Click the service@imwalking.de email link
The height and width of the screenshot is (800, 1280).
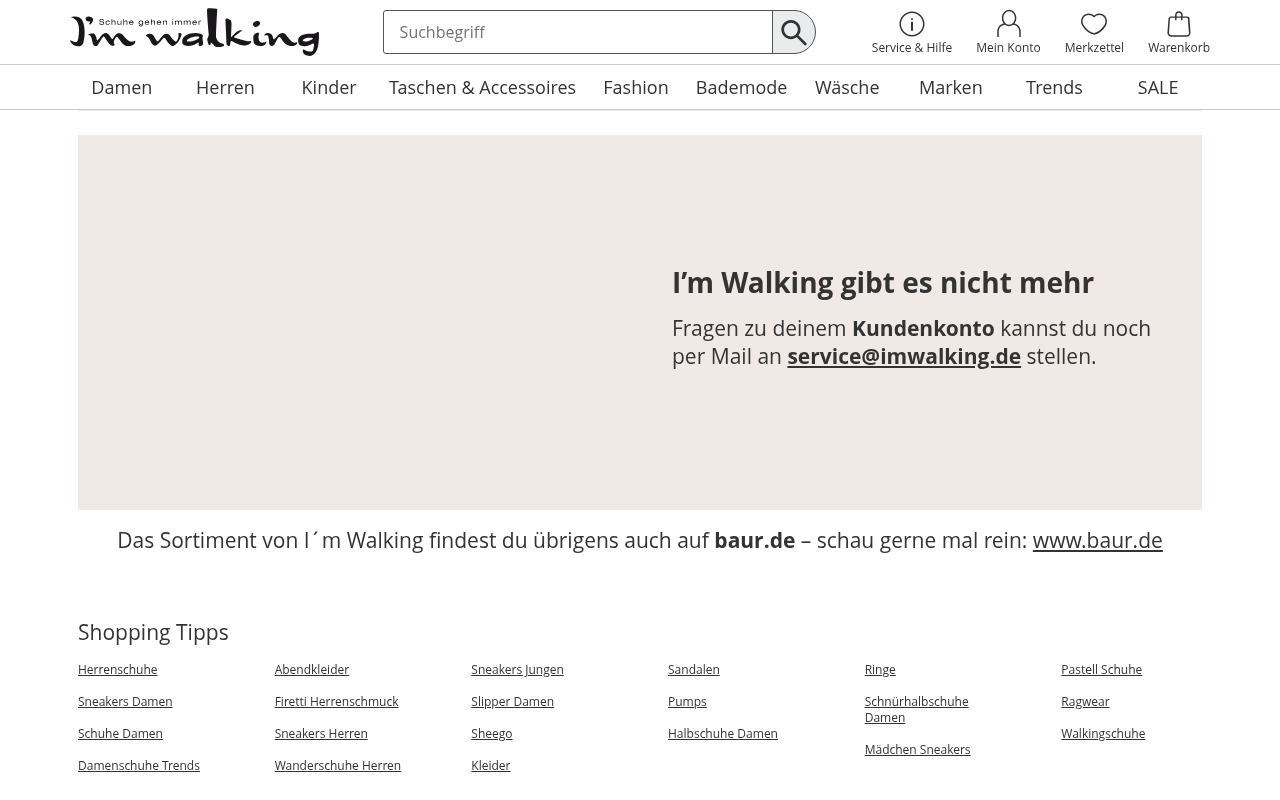coord(904,356)
